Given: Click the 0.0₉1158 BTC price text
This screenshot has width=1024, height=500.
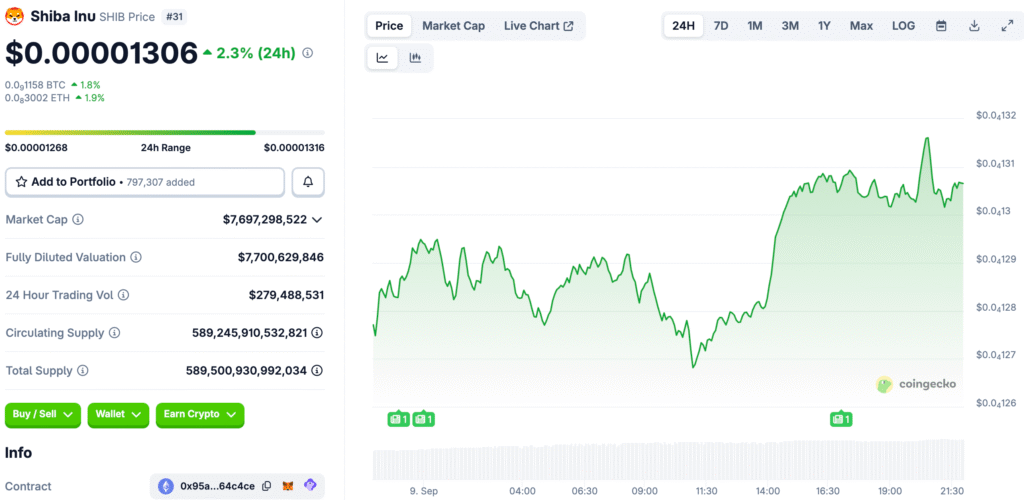Looking at the screenshot, I should coord(35,85).
